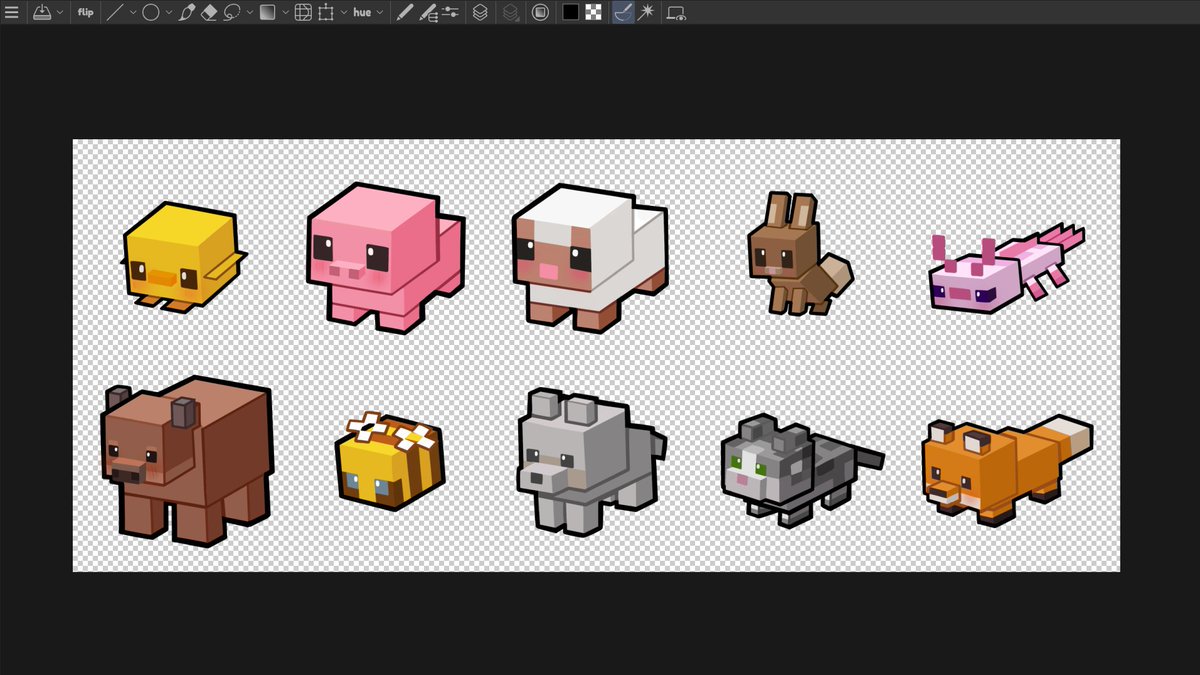This screenshot has width=1200, height=675.
Task: Expand the Gradient tool options arrow
Action: pos(285,13)
